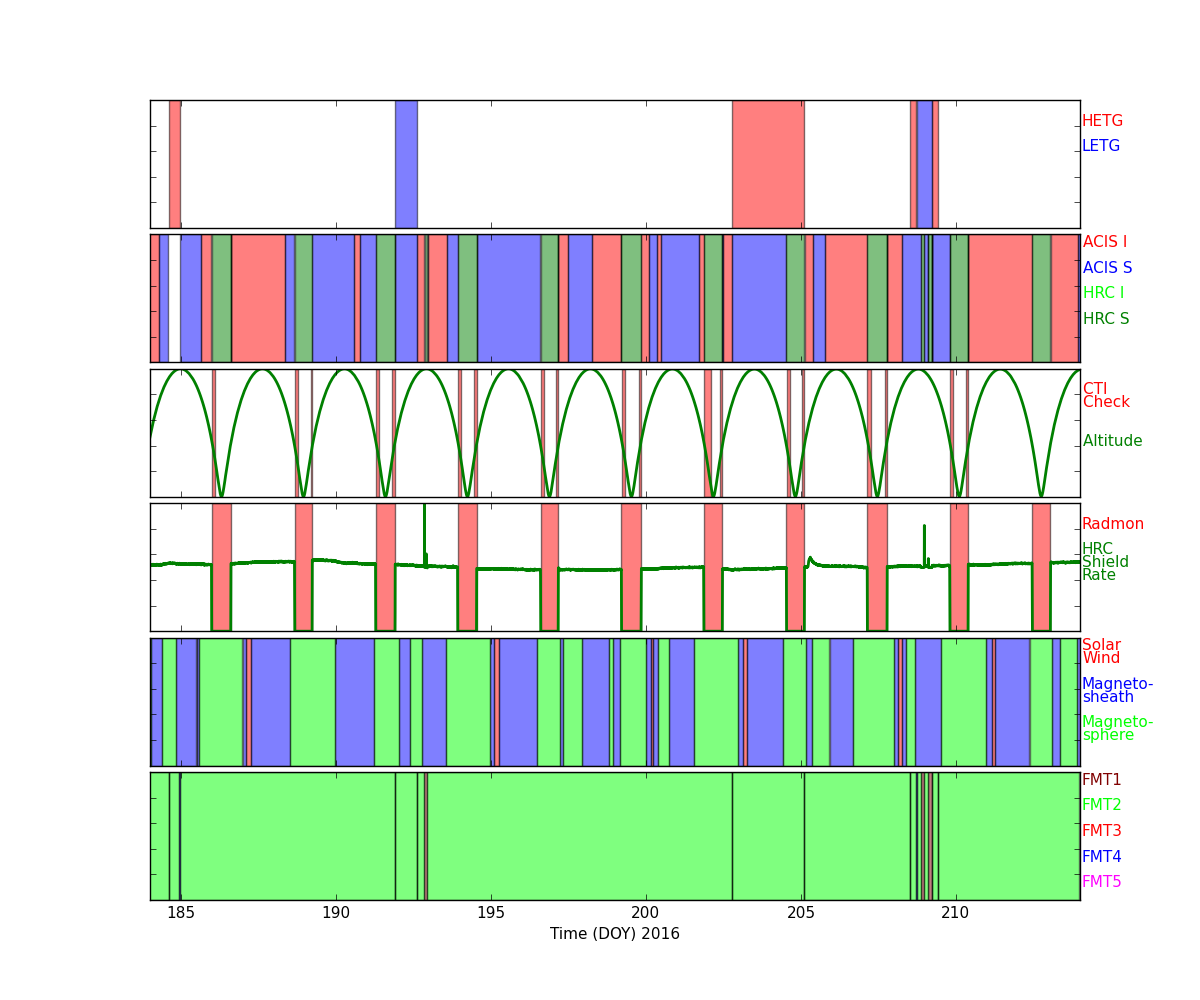Click the Magneto-sheath legend label
1200x1000 pixels.
tap(1117, 691)
